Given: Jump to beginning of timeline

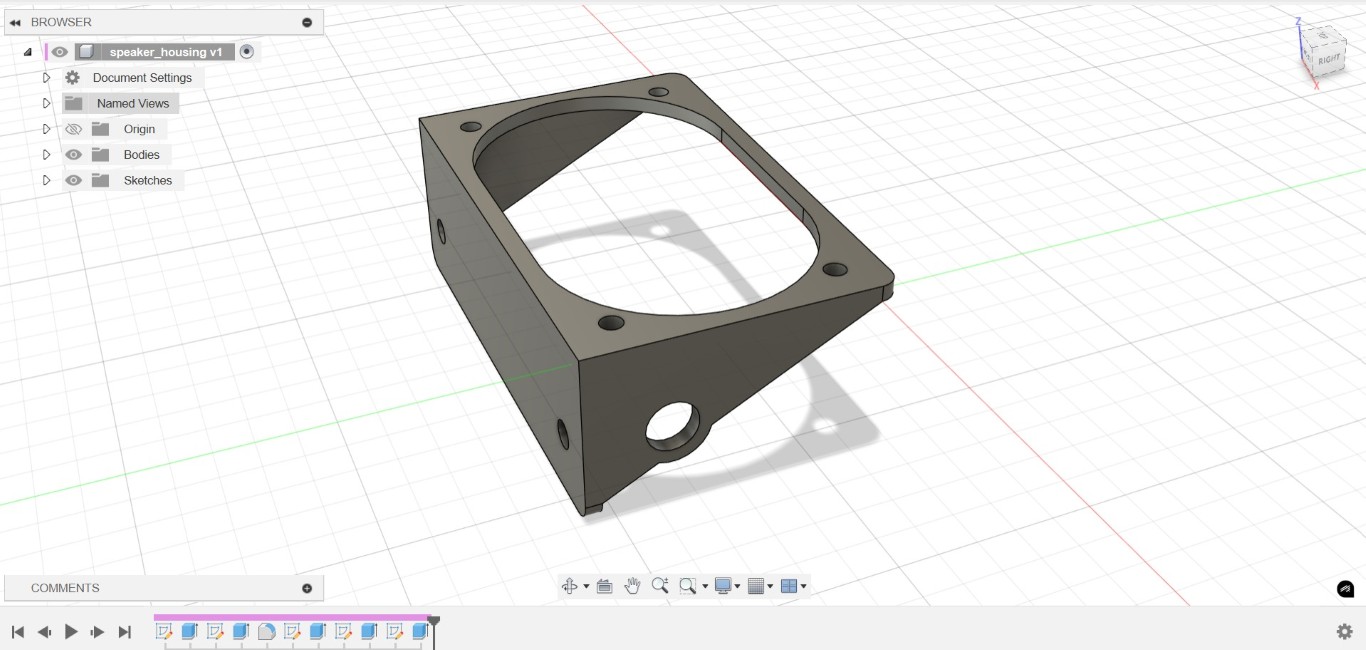Looking at the screenshot, I should pos(17,632).
